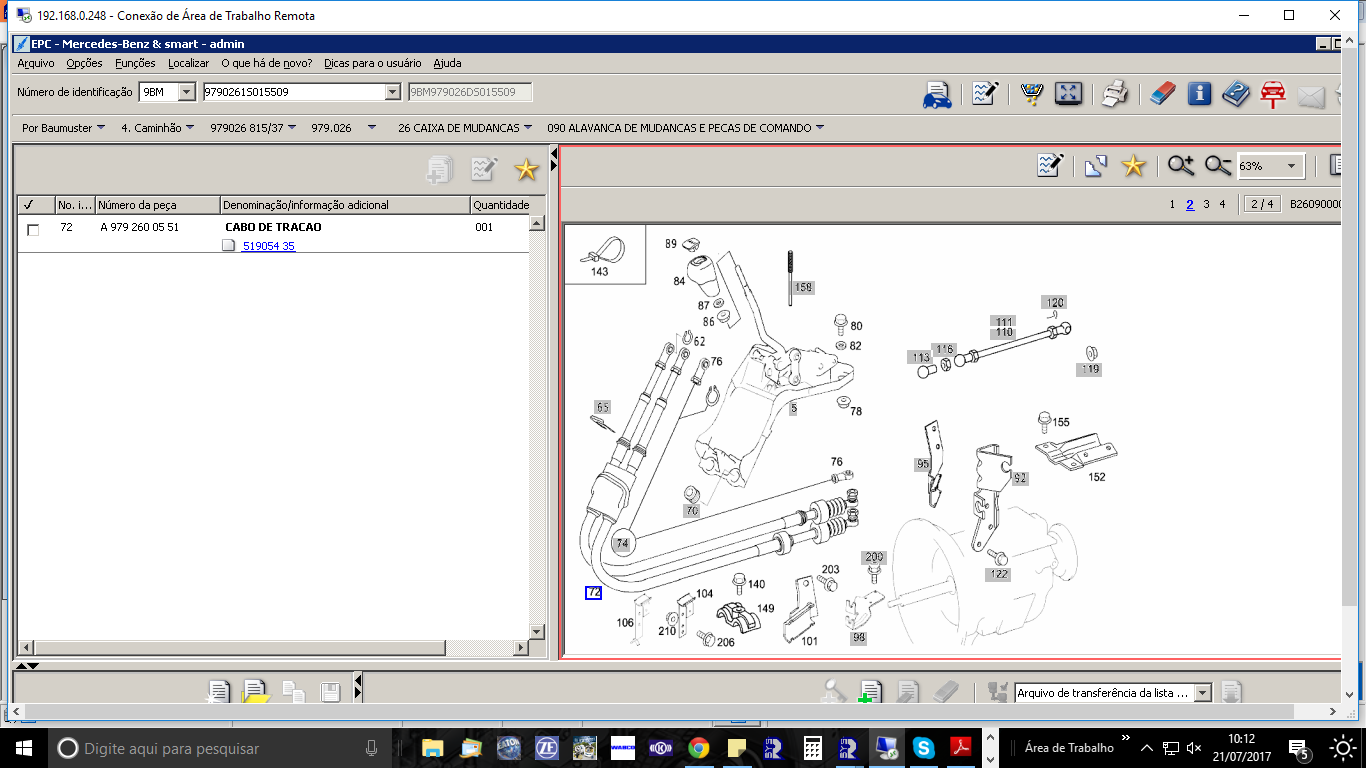Image resolution: width=1366 pixels, height=768 pixels.
Task: Click the red car on lift icon
Action: point(1272,94)
